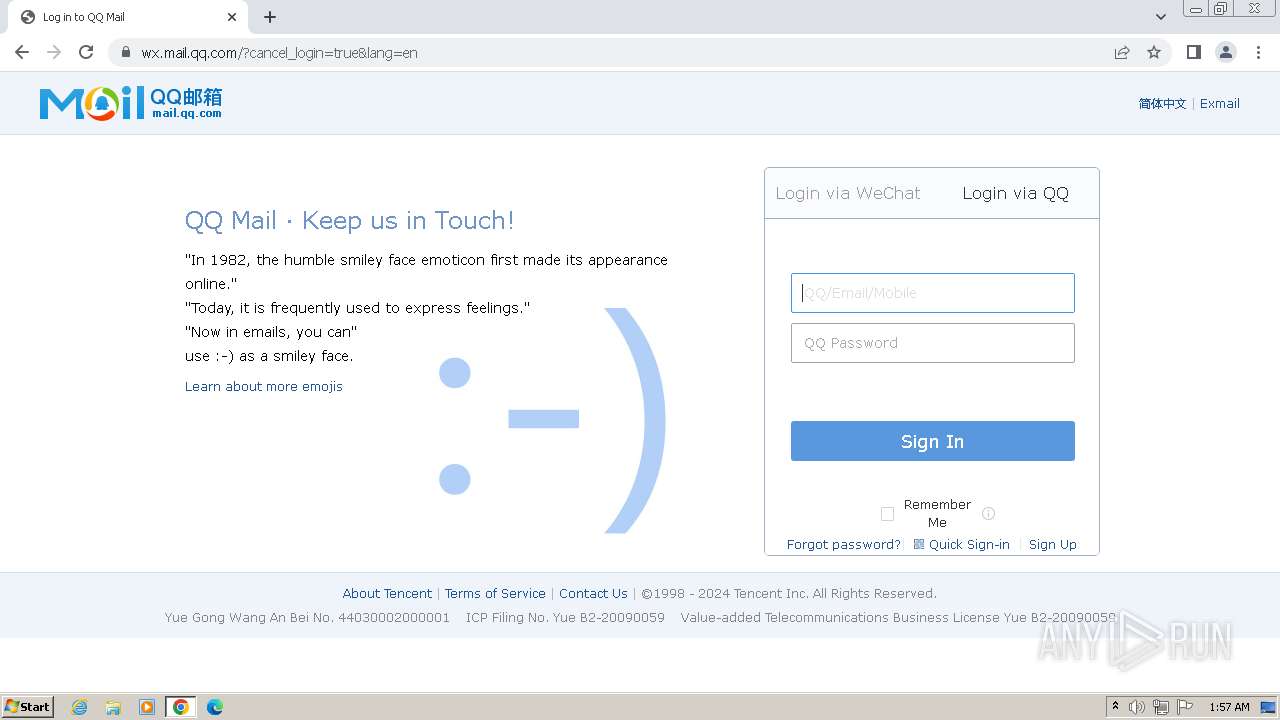1280x720 pixels.
Task: Select the Login via QQ tab
Action: click(1015, 193)
